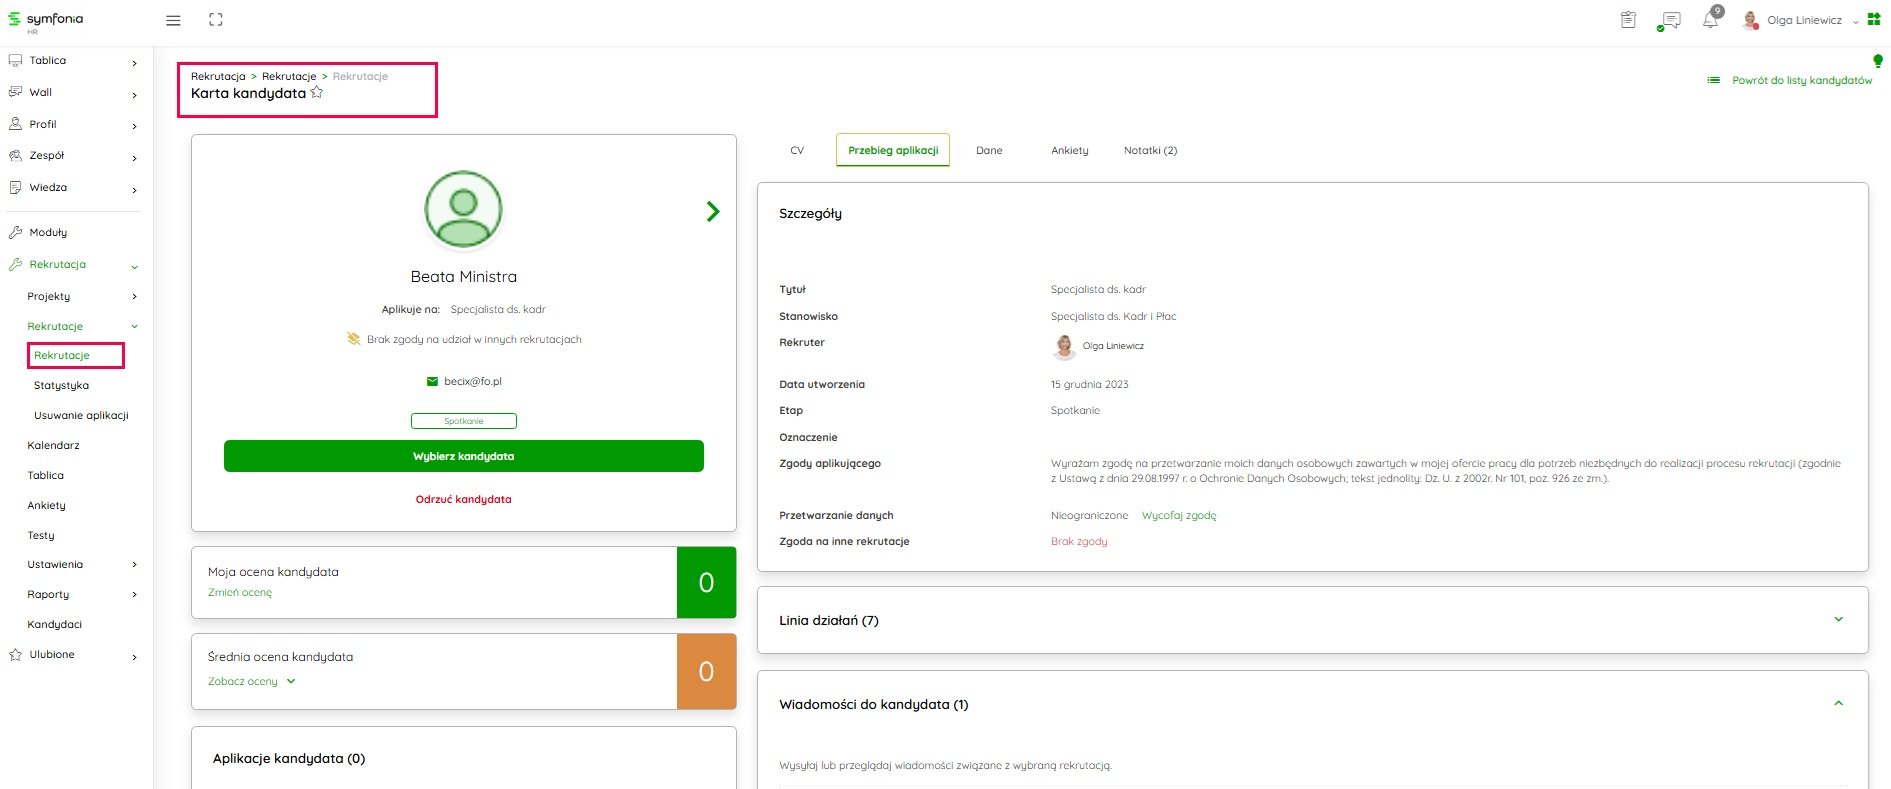Click Powrót do listy kandydatów

1801,80
